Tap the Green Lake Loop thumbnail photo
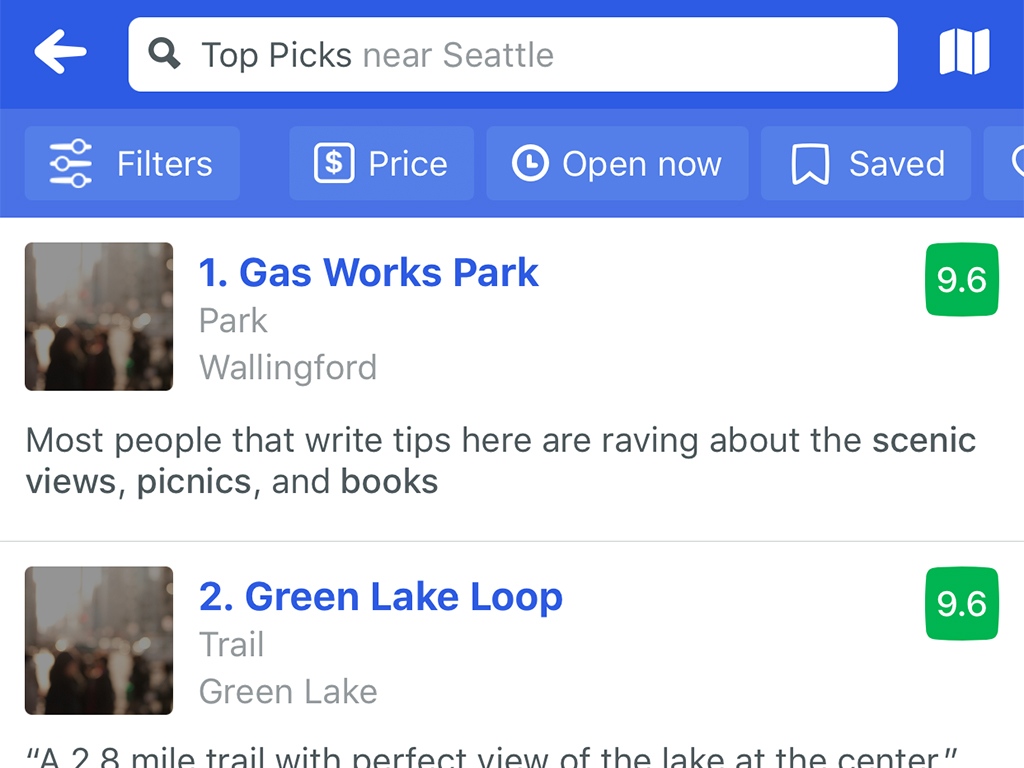 (99, 640)
